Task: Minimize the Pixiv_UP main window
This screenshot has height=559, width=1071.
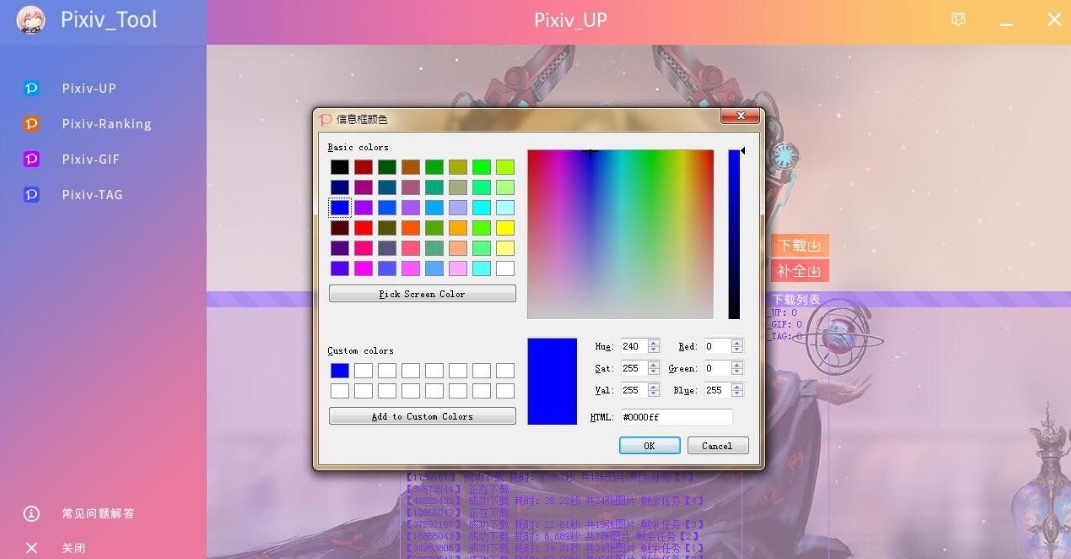Action: [x=1006, y=23]
